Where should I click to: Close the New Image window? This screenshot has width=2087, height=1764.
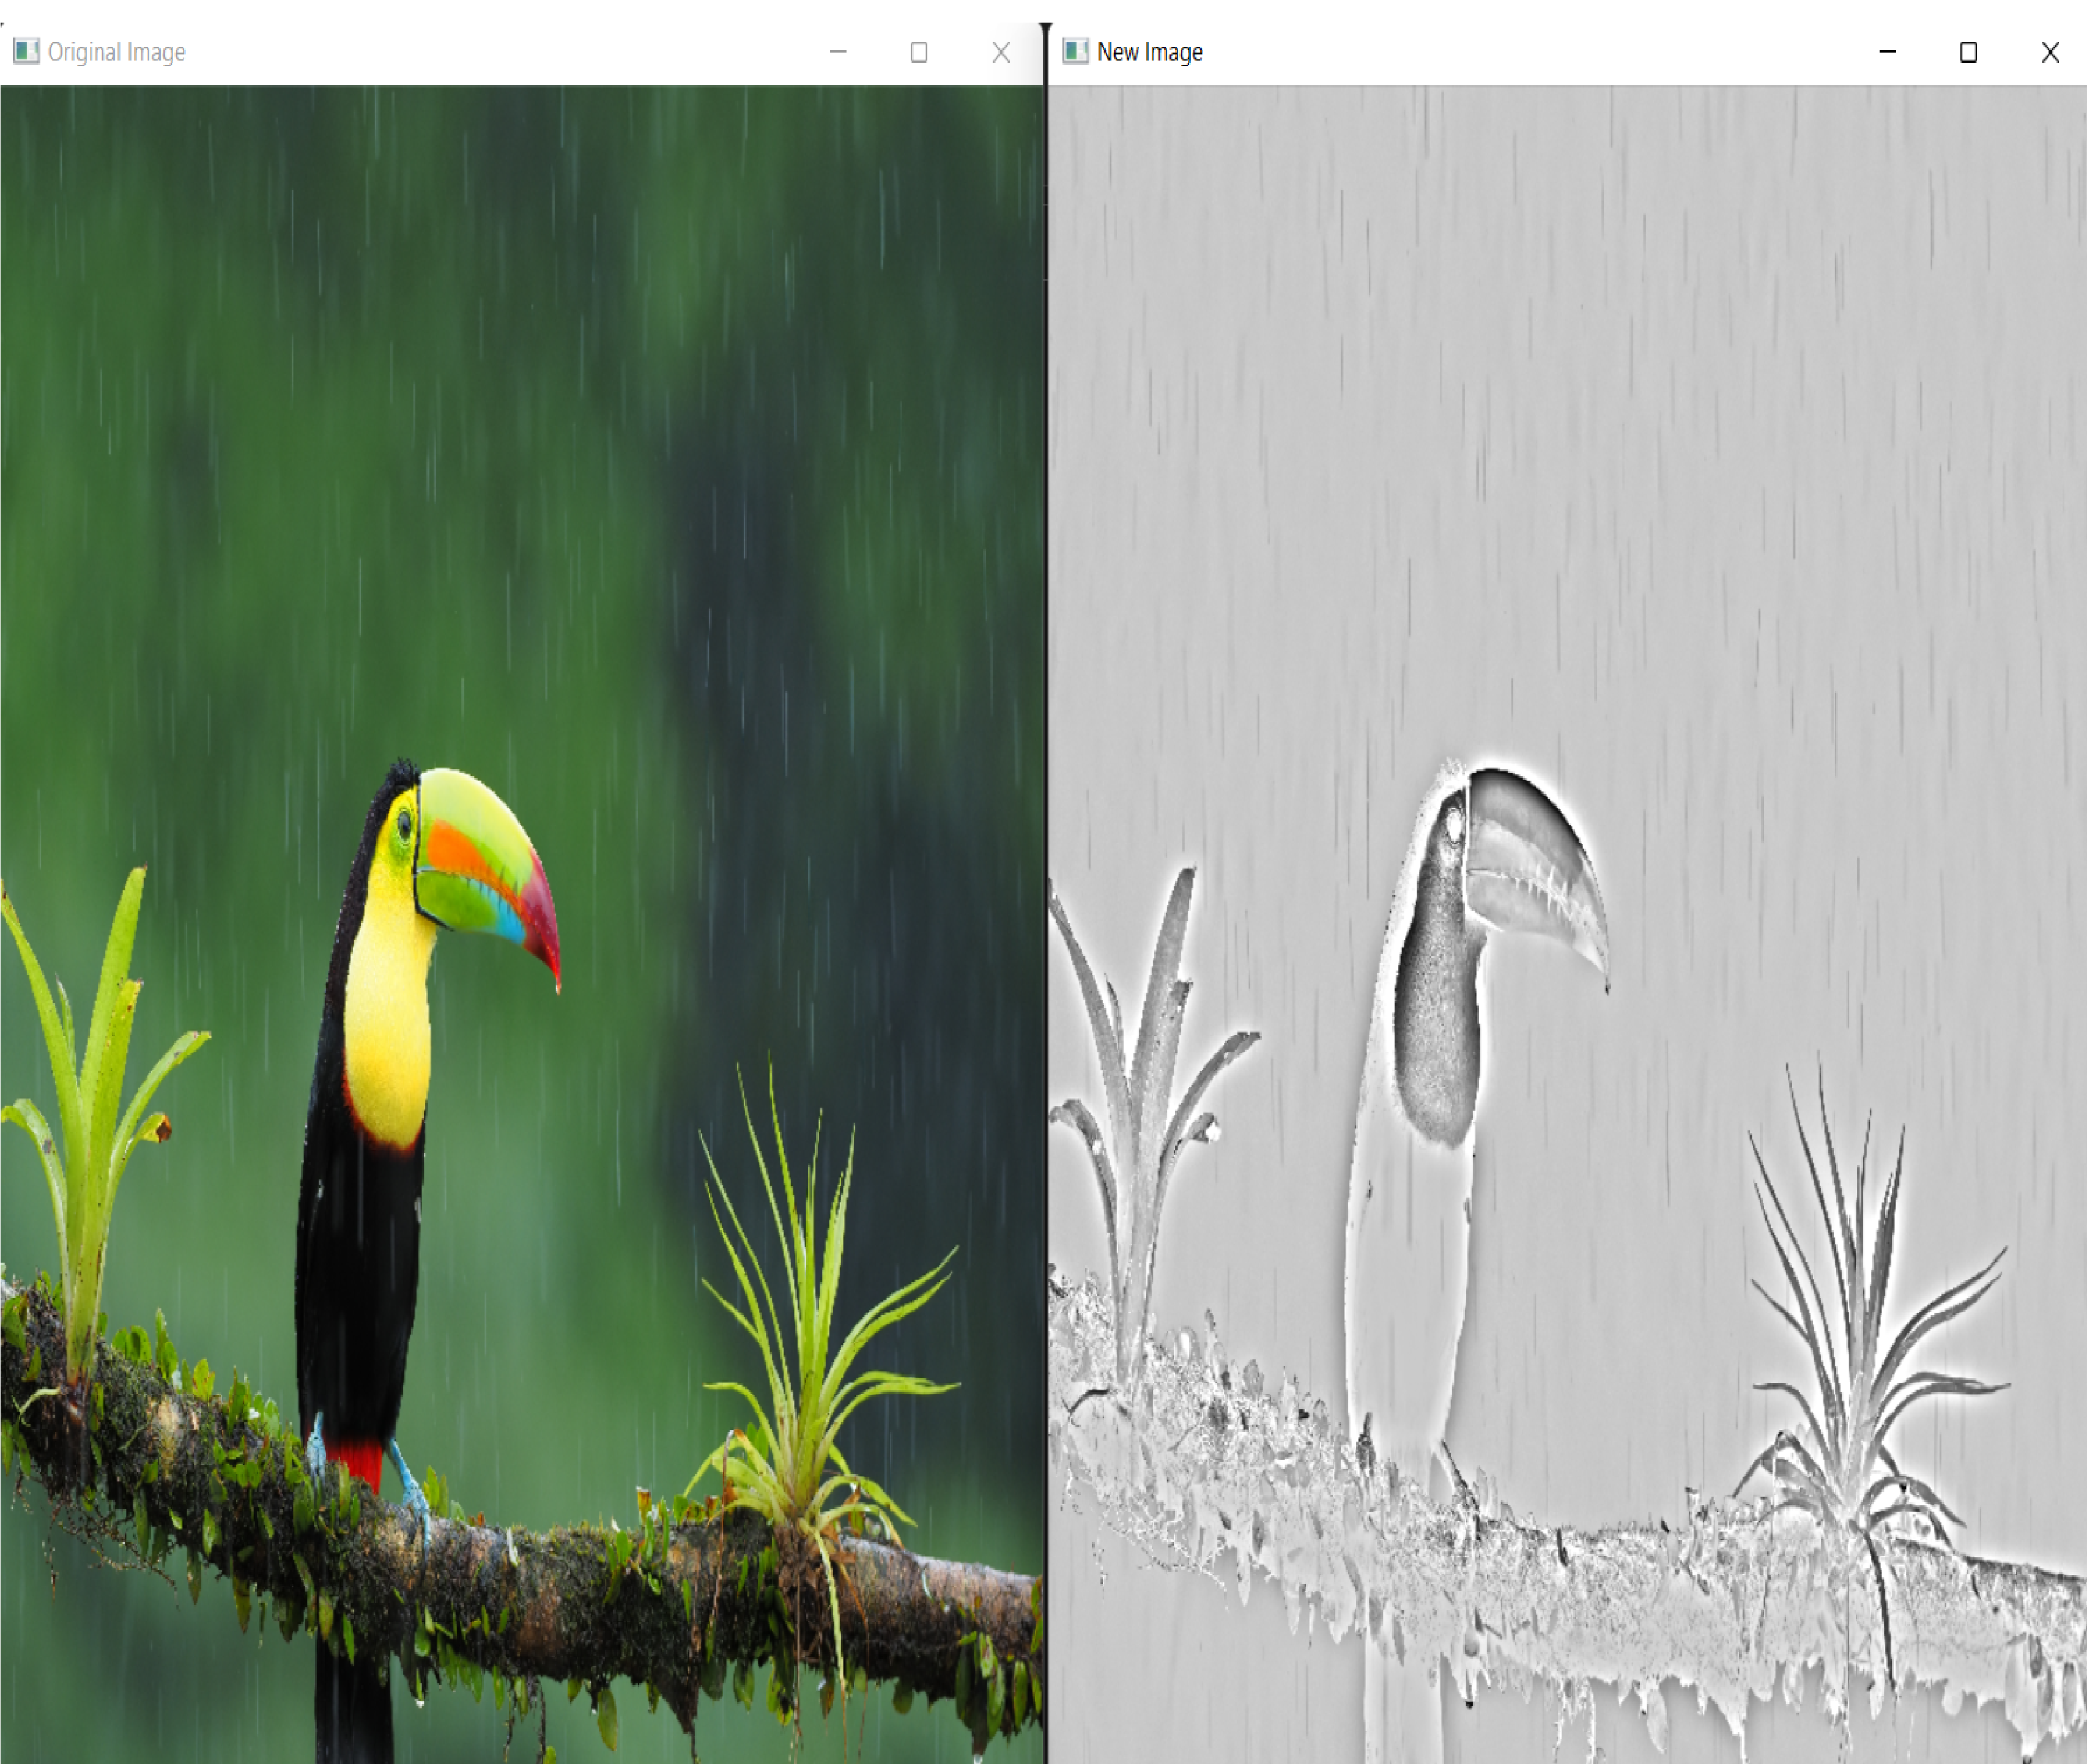click(2049, 52)
